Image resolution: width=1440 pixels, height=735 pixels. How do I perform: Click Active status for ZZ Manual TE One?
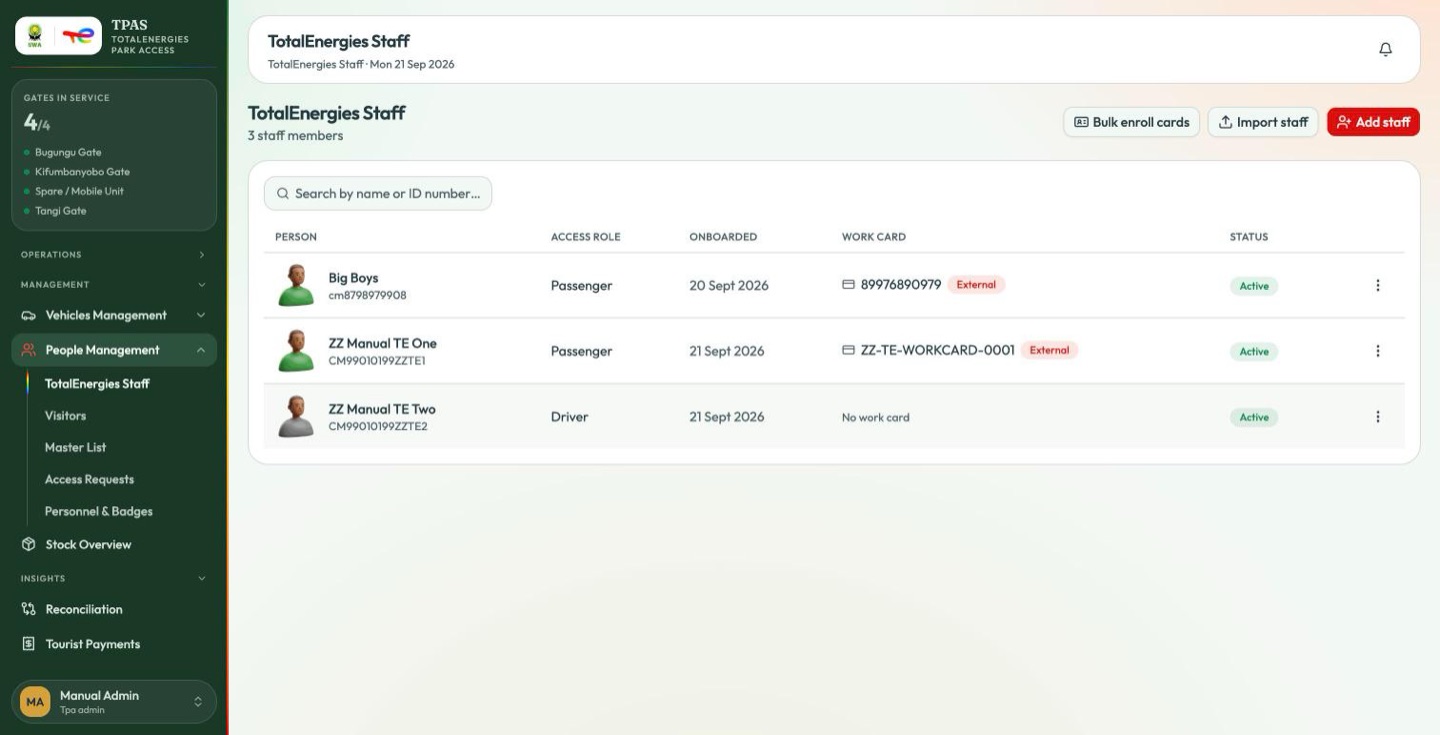pyautogui.click(x=1254, y=352)
